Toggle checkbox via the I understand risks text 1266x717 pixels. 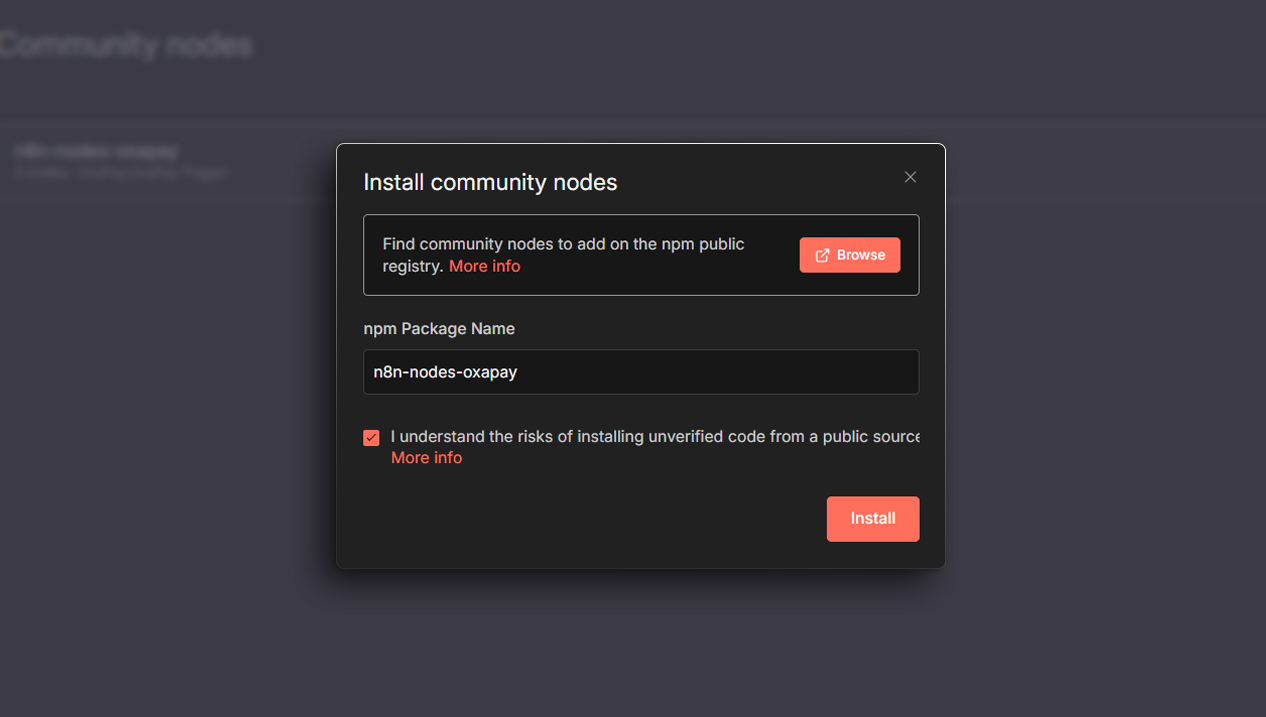click(655, 436)
